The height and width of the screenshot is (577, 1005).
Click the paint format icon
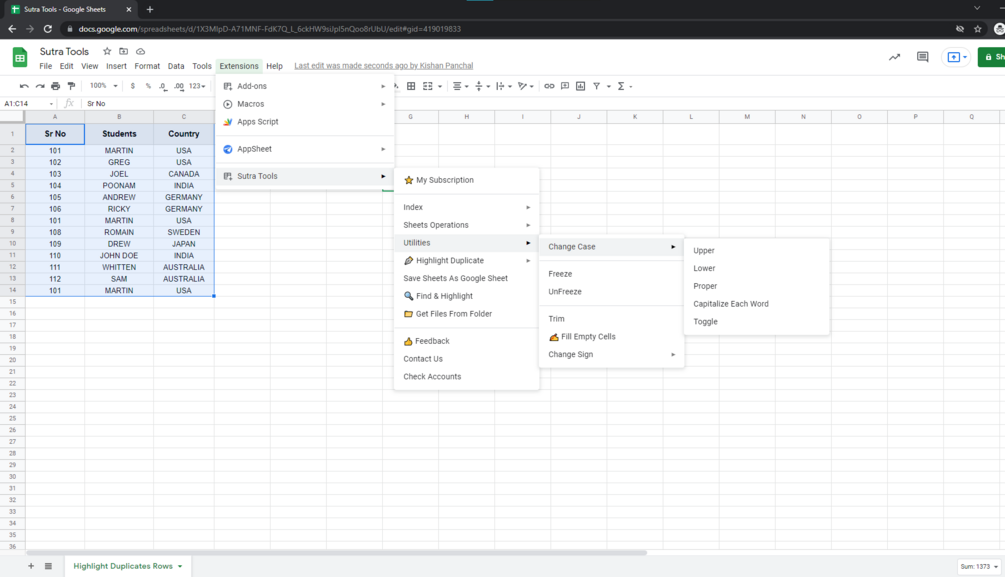point(71,86)
